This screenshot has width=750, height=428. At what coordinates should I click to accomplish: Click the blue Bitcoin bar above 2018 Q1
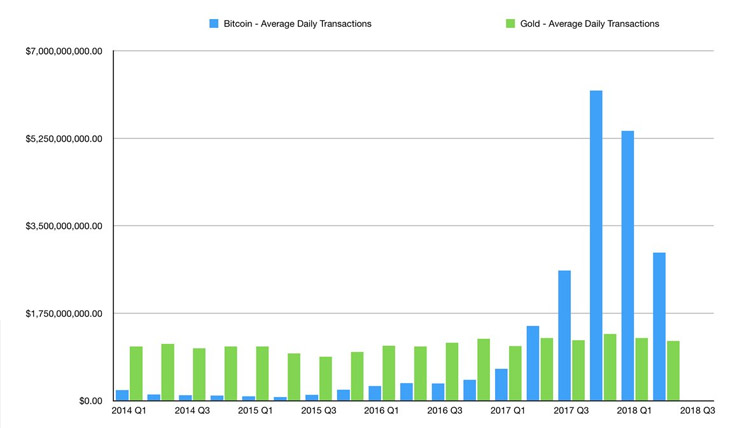pos(628,265)
